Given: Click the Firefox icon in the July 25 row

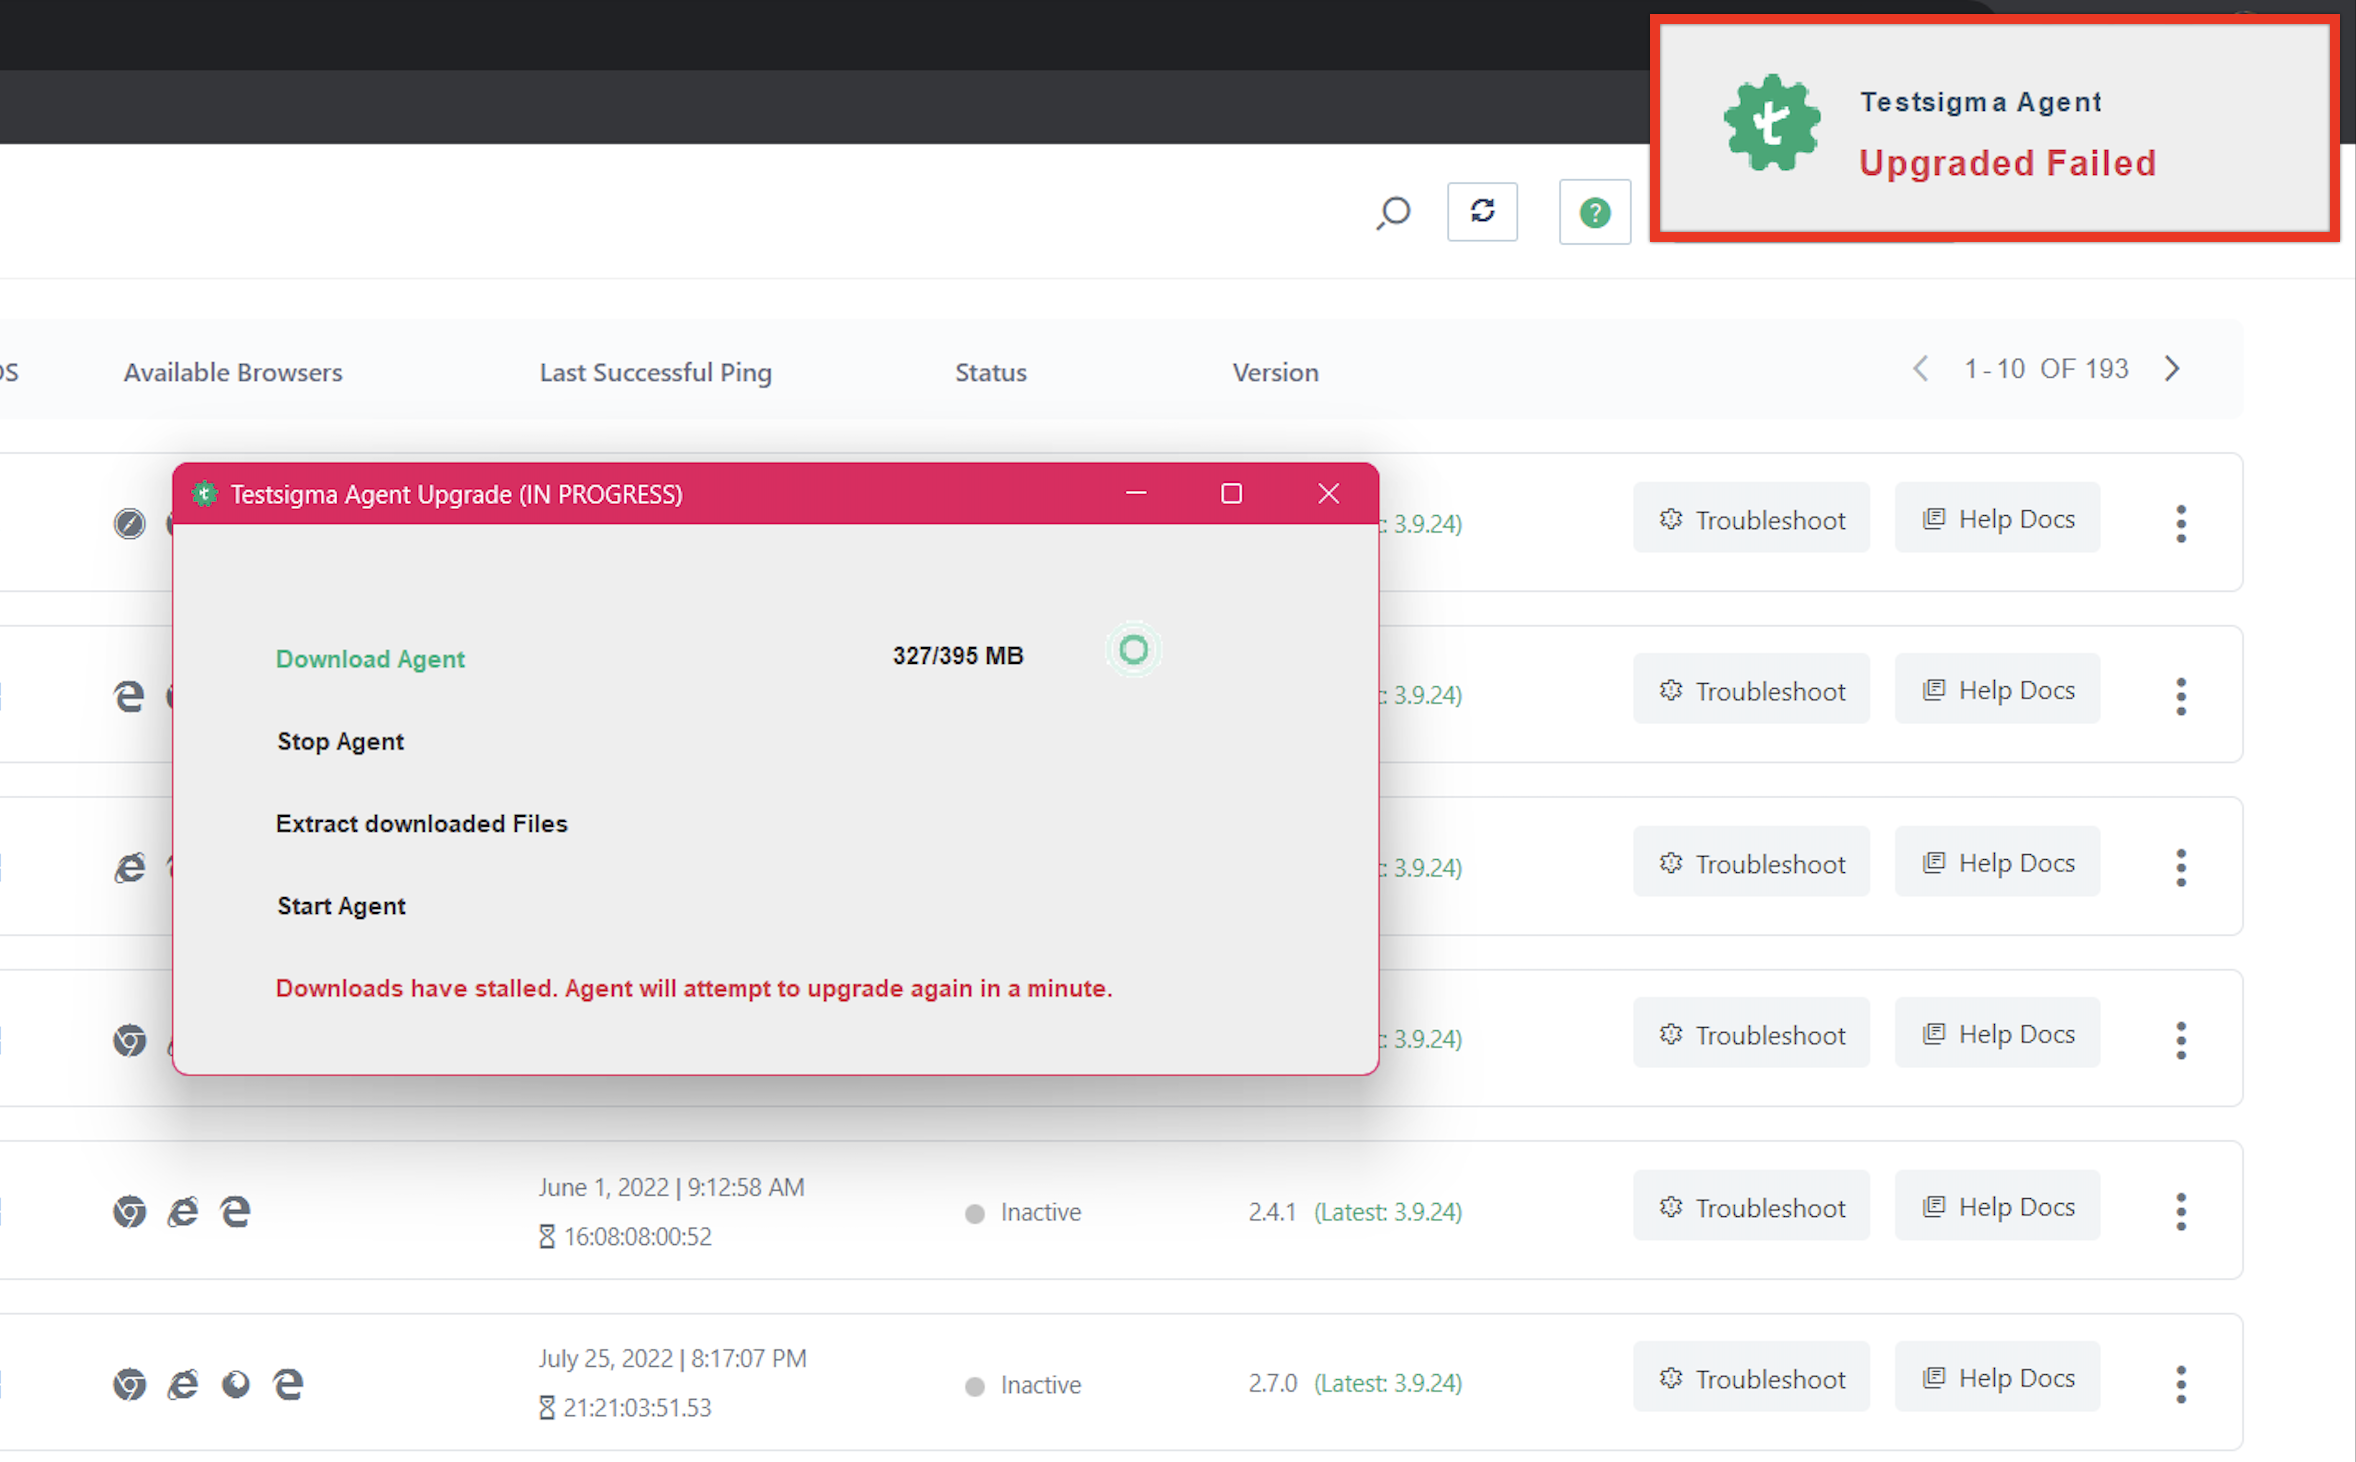Looking at the screenshot, I should pyautogui.click(x=235, y=1383).
